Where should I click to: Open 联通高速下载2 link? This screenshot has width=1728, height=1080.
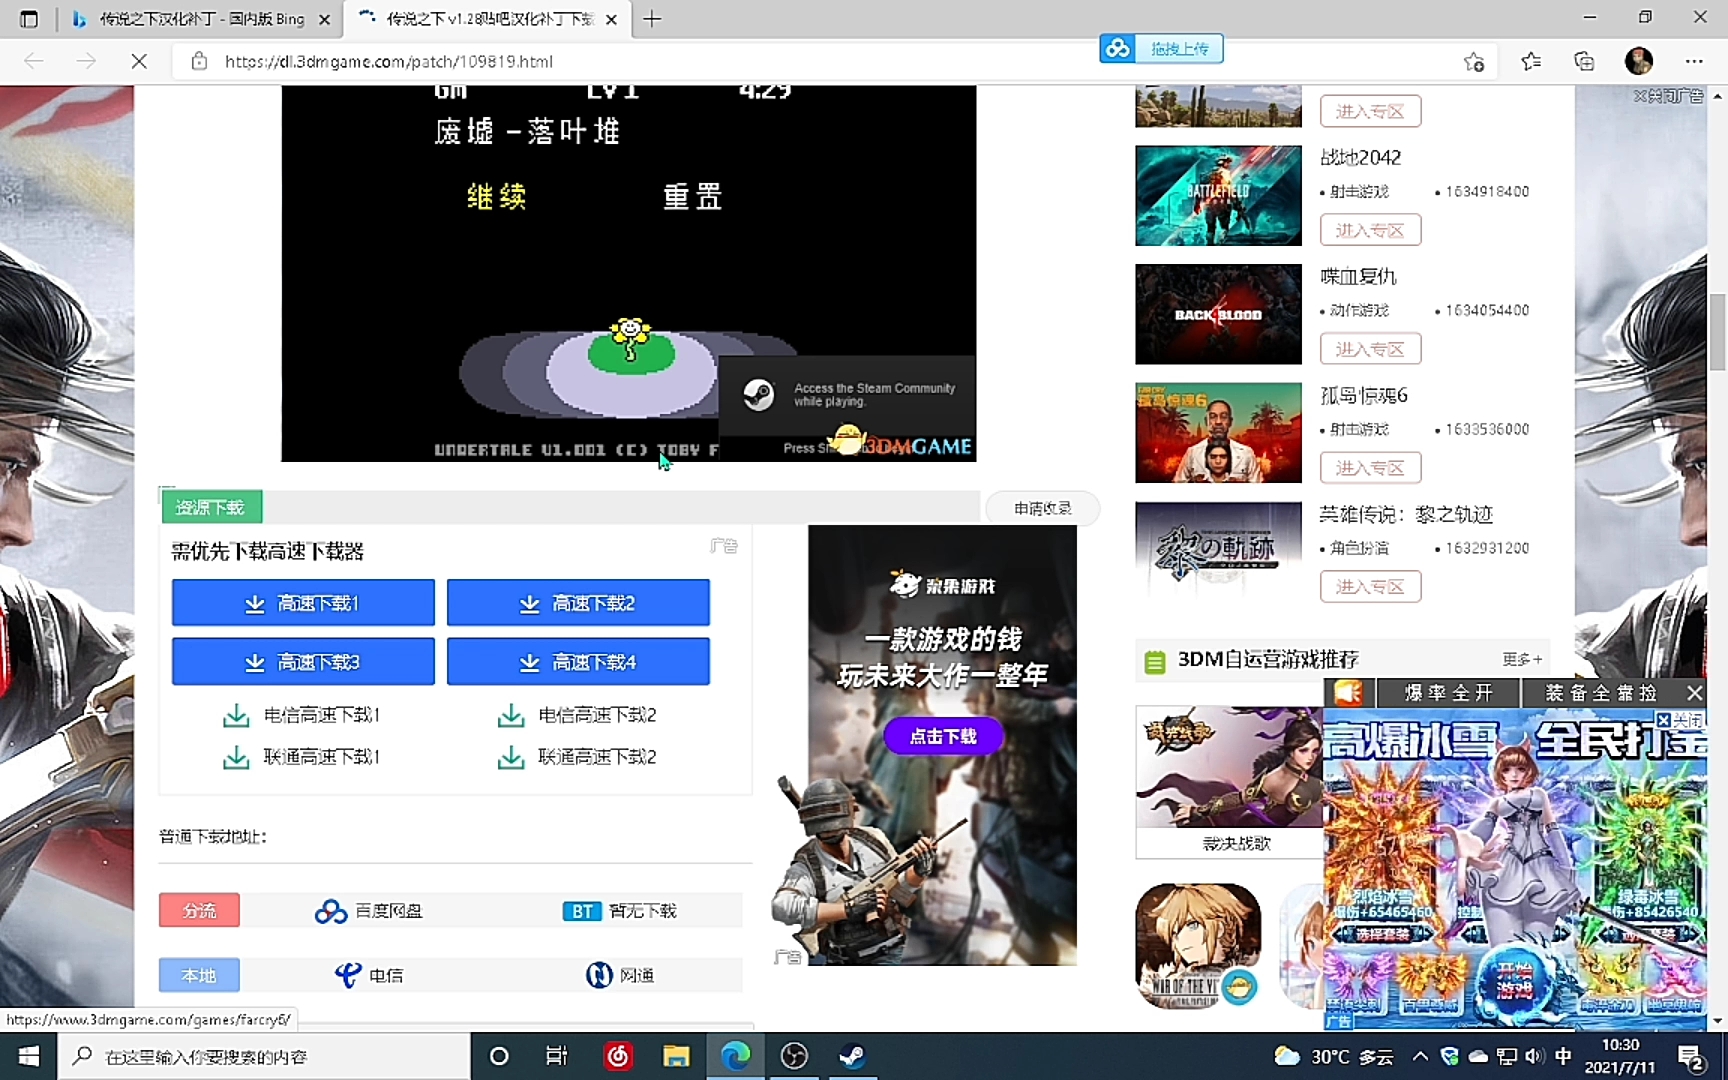point(577,757)
